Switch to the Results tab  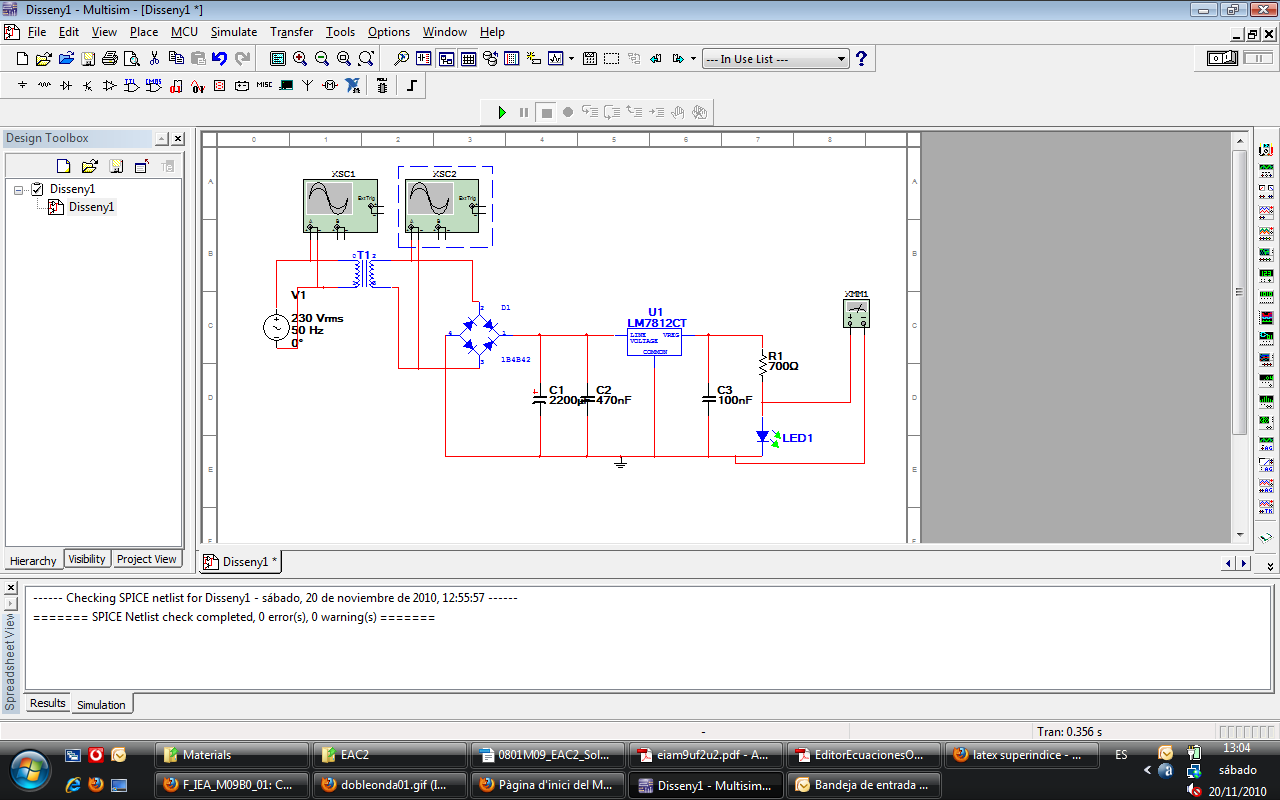pos(47,703)
